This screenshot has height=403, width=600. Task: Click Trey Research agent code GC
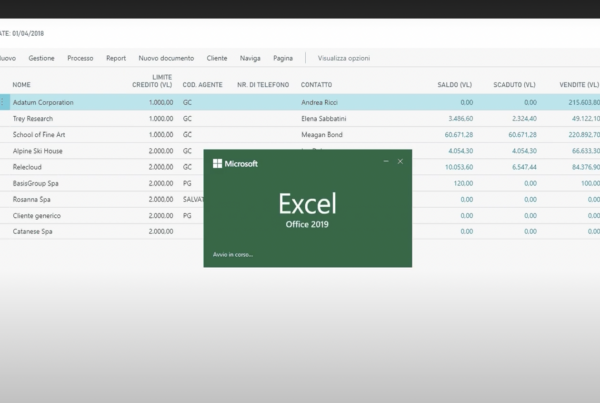pyautogui.click(x=187, y=119)
